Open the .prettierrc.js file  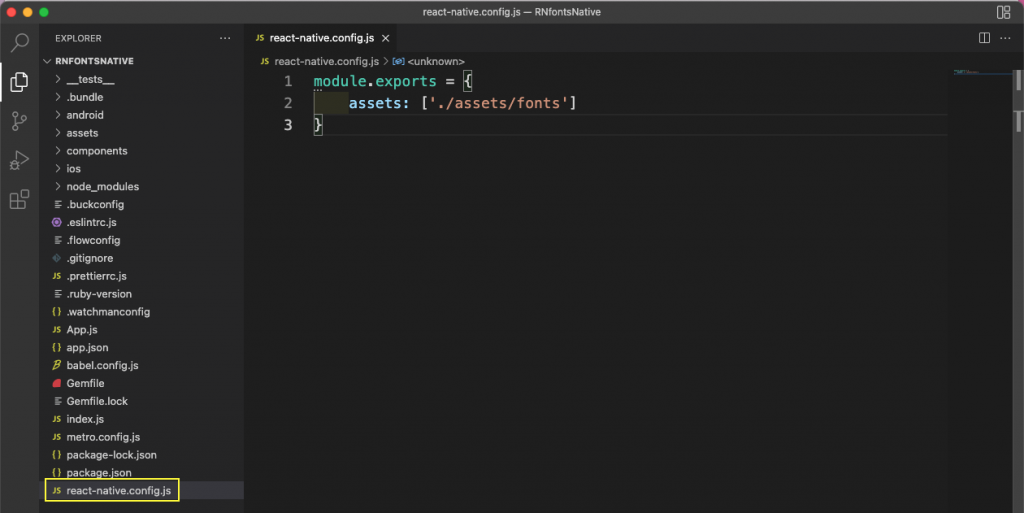[141, 276]
